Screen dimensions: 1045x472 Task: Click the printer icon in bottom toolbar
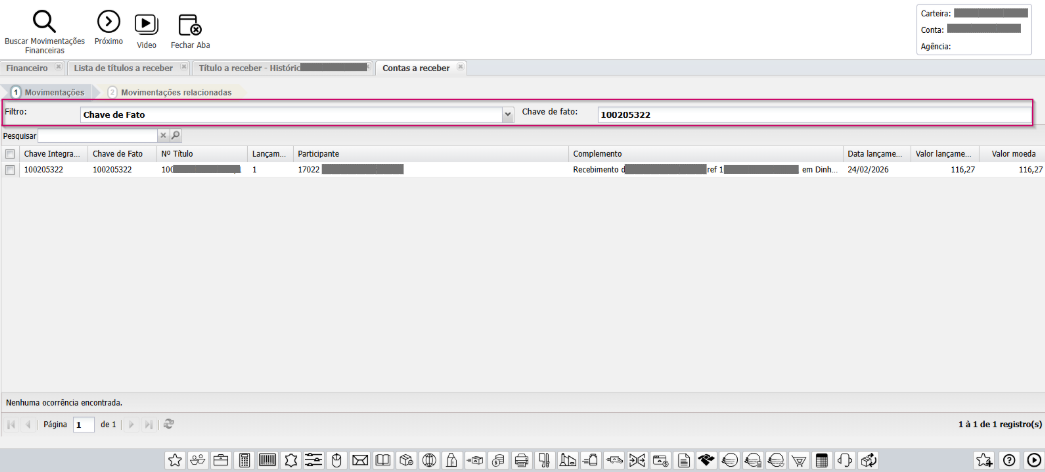521,460
